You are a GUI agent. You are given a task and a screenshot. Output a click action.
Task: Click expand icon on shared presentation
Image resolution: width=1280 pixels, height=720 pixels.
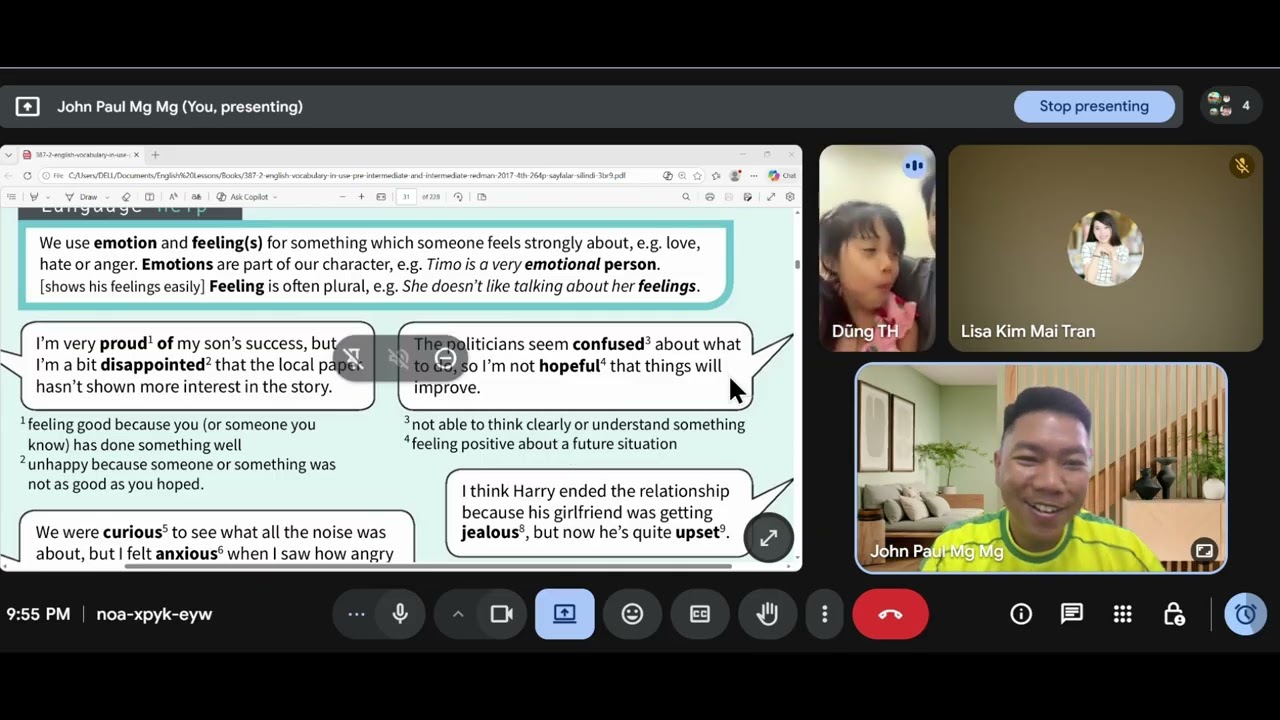click(768, 538)
